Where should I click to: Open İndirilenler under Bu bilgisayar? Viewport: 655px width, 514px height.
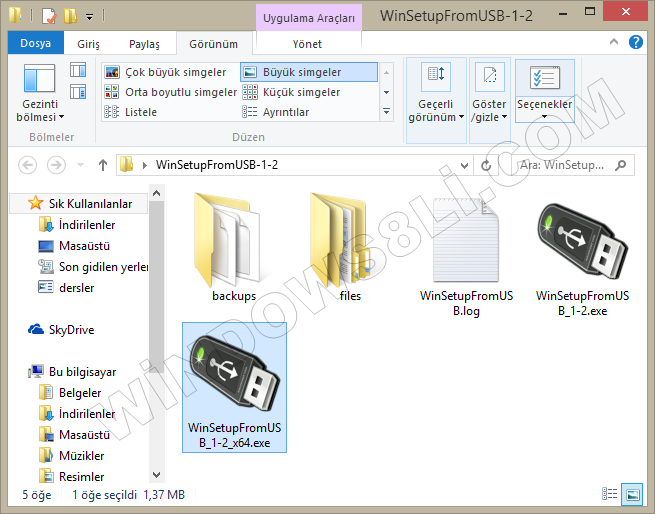pyautogui.click(x=87, y=414)
